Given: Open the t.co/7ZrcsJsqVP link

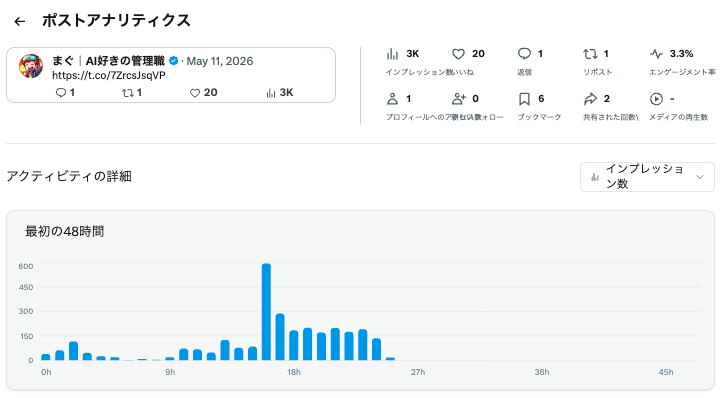Looking at the screenshot, I should pyautogui.click(x=109, y=75).
